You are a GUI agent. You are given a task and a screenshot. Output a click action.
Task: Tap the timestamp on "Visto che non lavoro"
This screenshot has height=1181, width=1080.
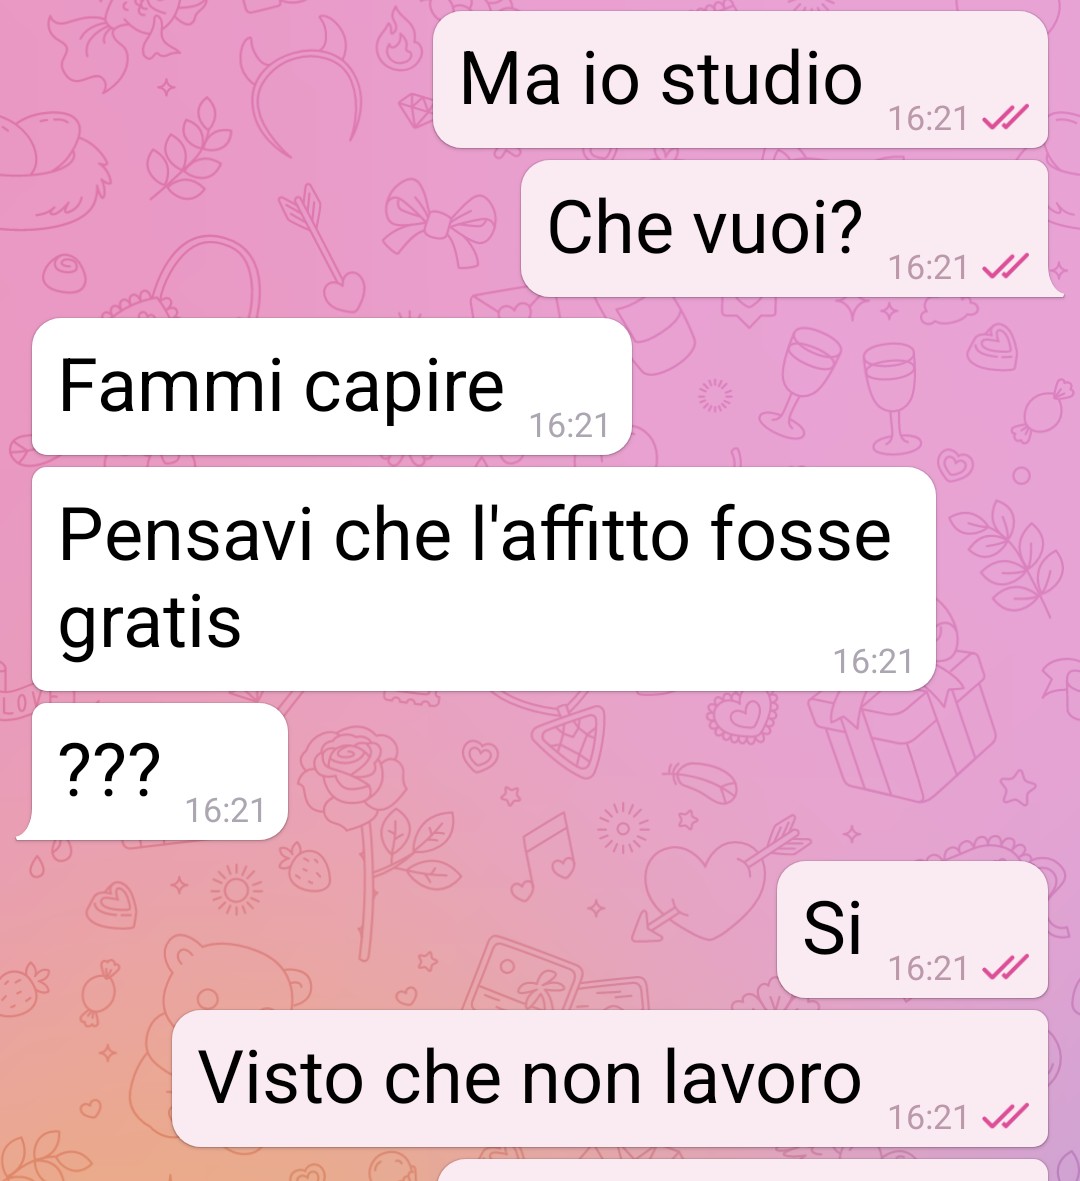tap(928, 1118)
